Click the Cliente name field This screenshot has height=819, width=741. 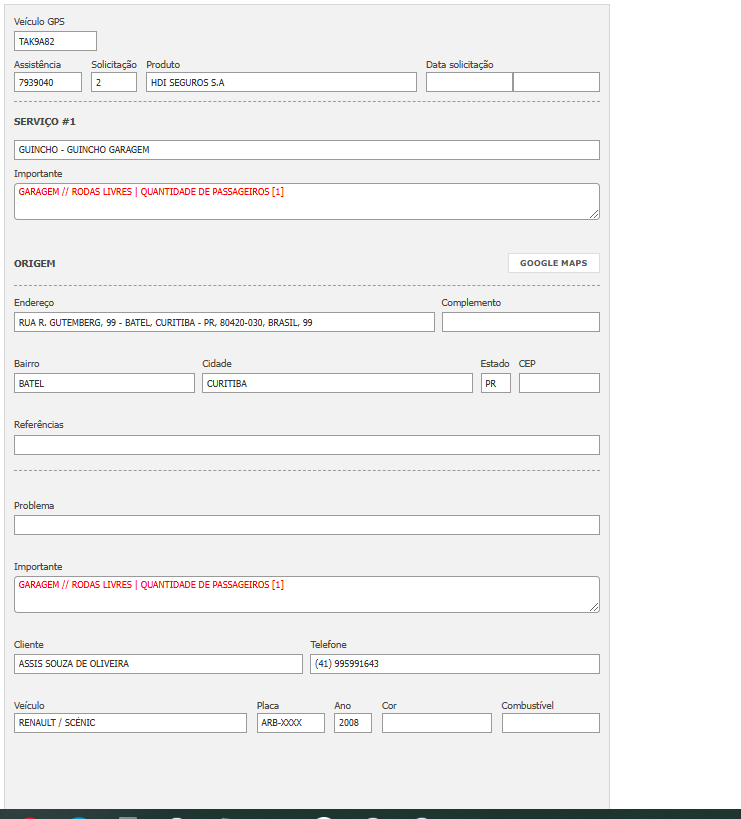point(158,664)
